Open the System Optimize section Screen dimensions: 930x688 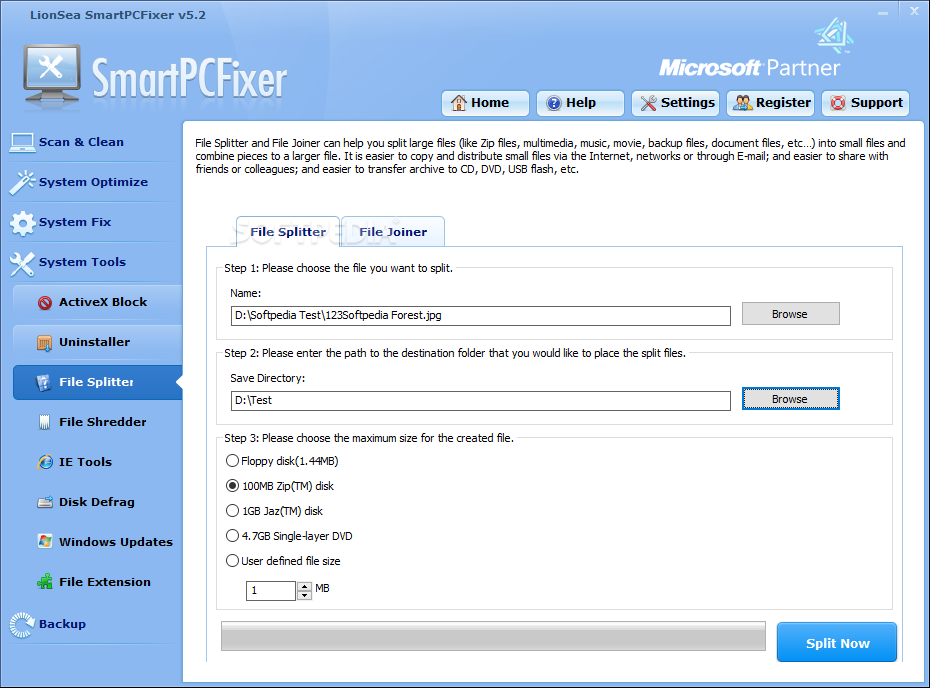click(x=95, y=182)
